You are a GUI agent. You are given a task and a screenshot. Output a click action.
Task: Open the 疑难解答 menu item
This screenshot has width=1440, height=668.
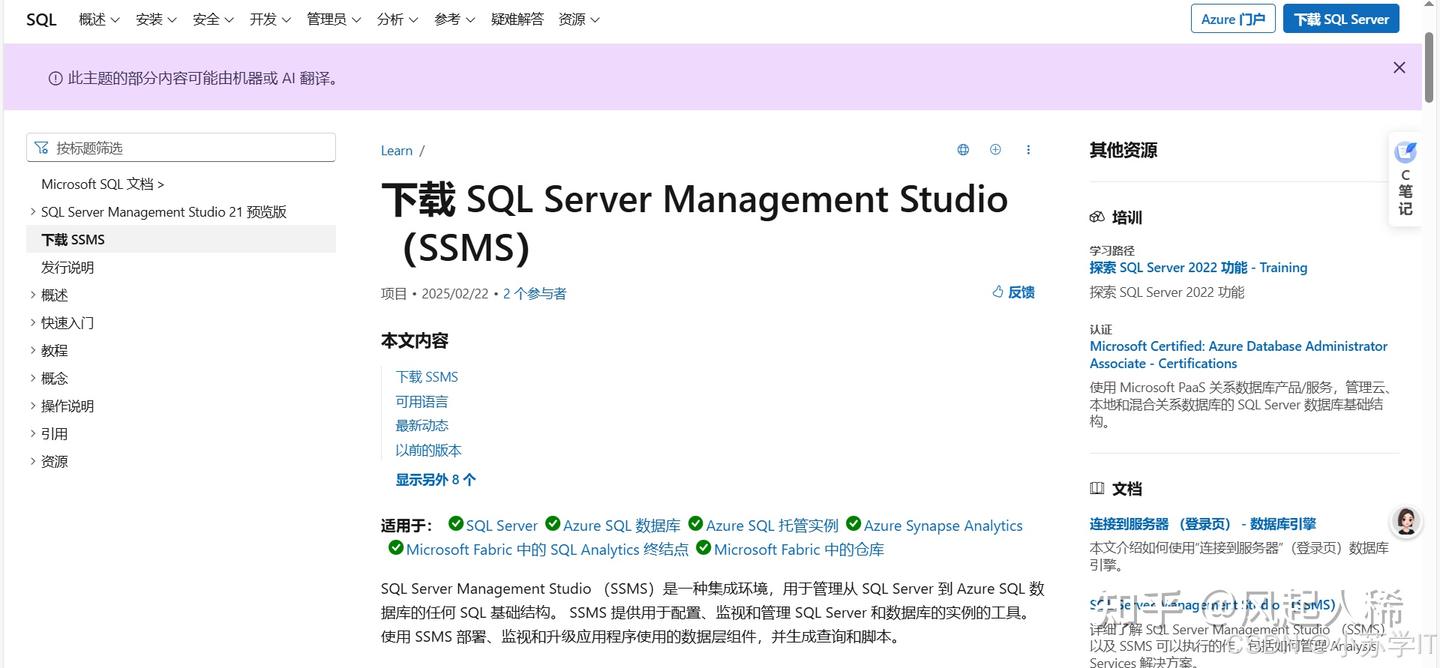click(517, 18)
